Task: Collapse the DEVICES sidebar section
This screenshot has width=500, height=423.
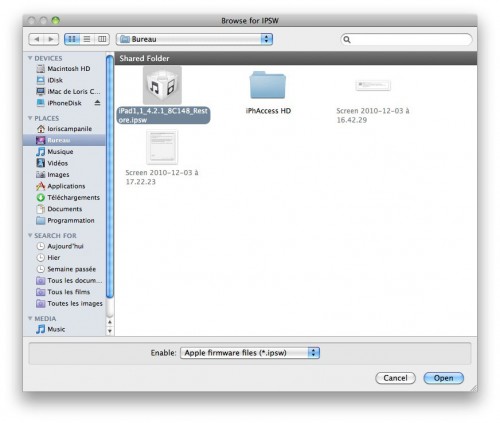Action: (30, 58)
